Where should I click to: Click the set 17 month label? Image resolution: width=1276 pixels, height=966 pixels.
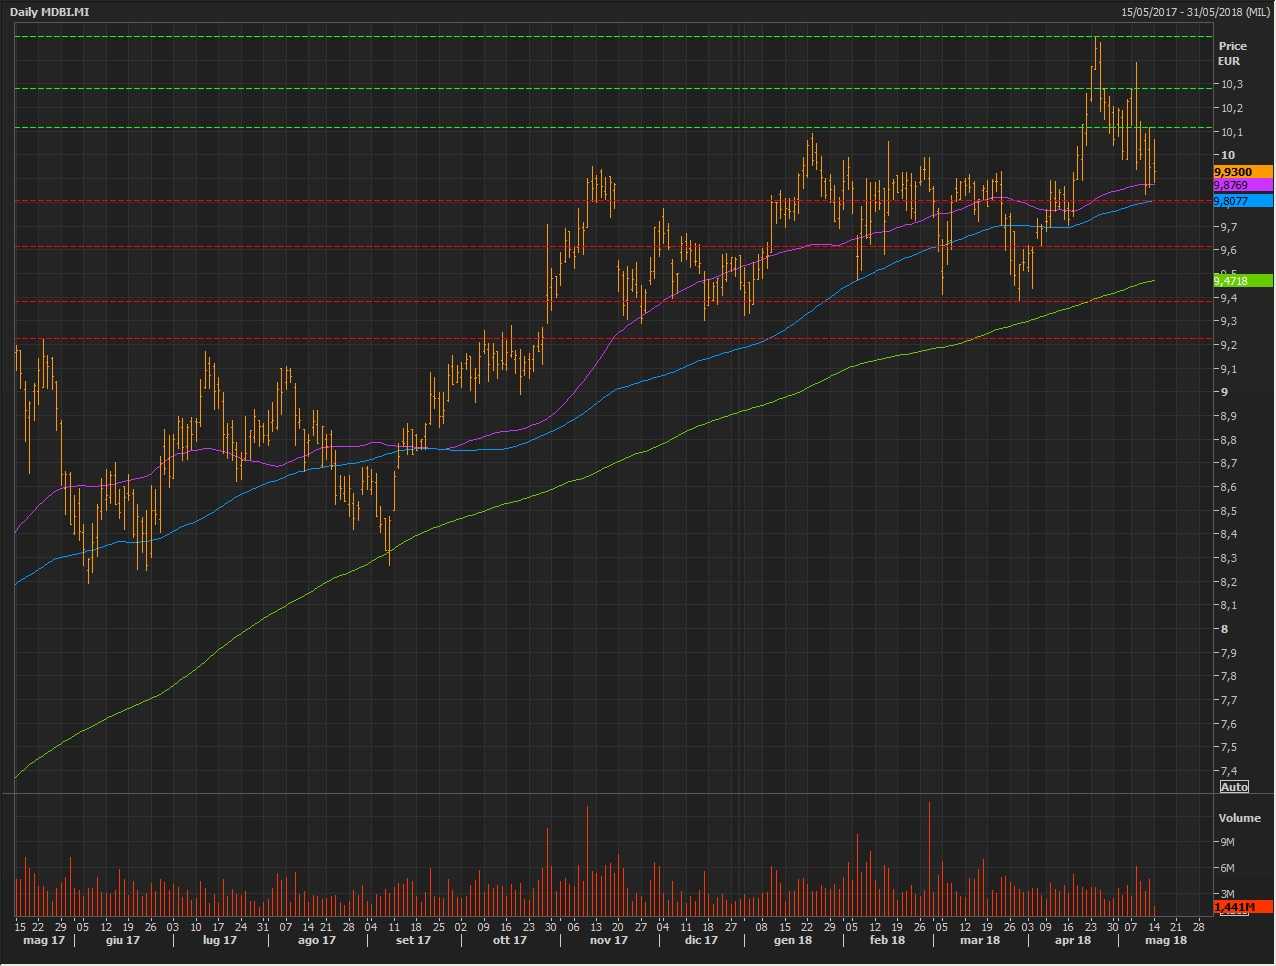pyautogui.click(x=413, y=940)
